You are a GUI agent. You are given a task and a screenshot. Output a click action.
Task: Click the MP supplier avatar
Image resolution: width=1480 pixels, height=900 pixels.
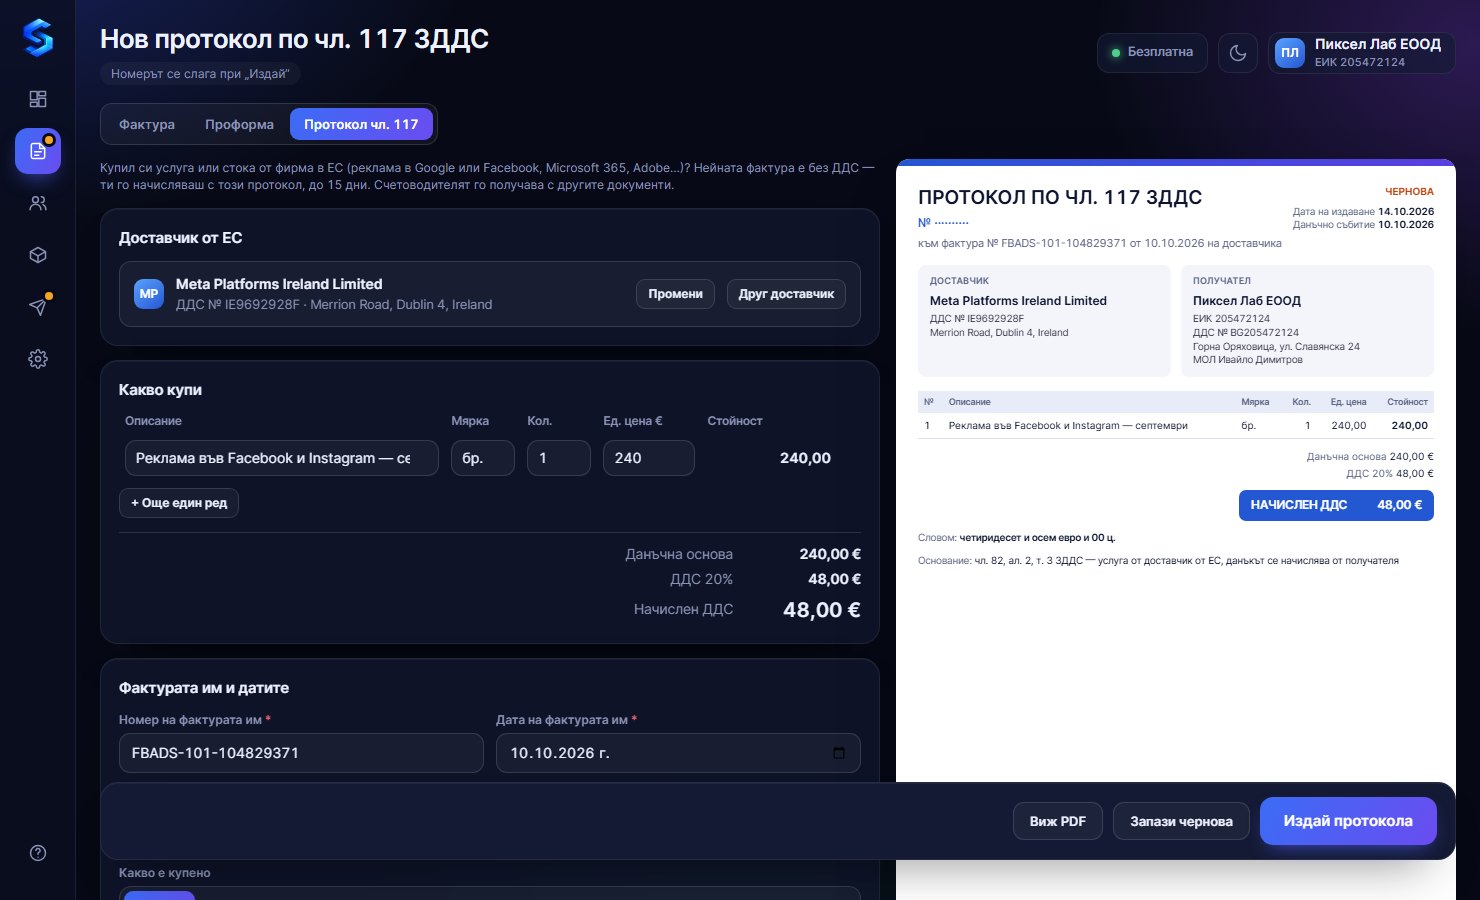pos(149,294)
